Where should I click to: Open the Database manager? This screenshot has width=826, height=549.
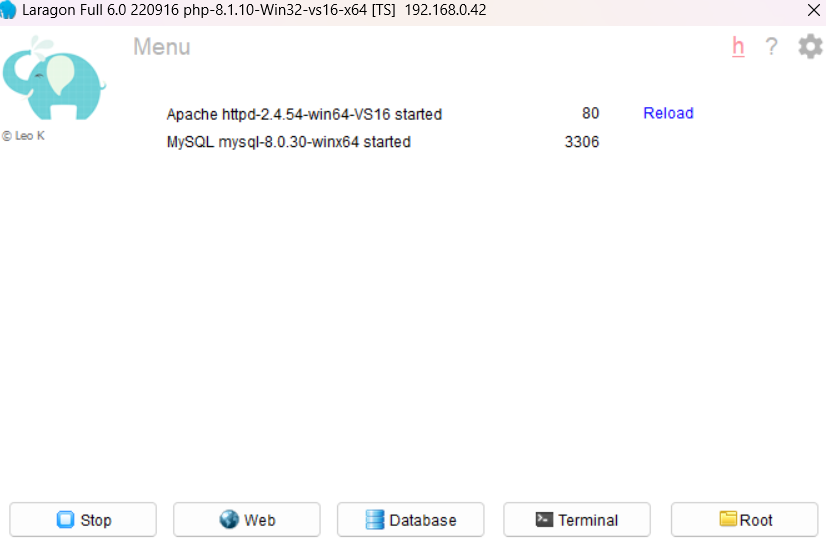click(x=410, y=519)
